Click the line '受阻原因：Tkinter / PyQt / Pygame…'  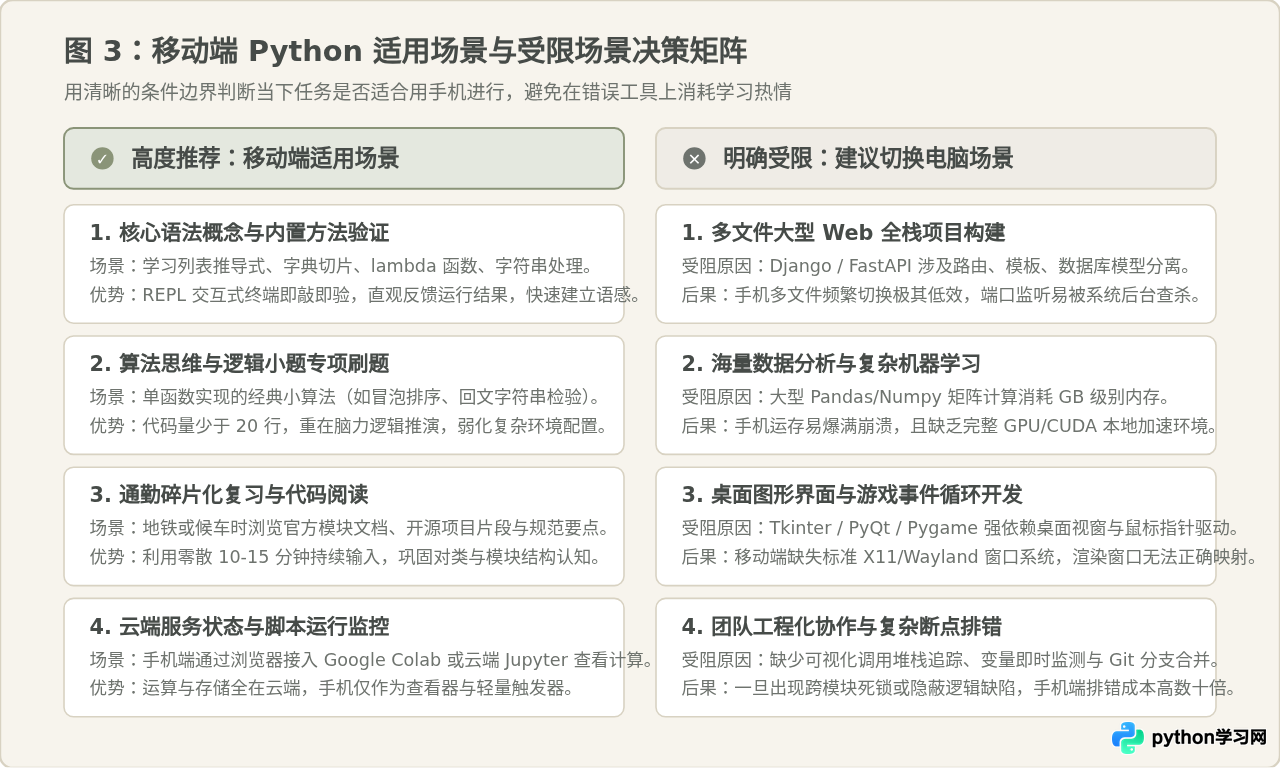tap(961, 528)
